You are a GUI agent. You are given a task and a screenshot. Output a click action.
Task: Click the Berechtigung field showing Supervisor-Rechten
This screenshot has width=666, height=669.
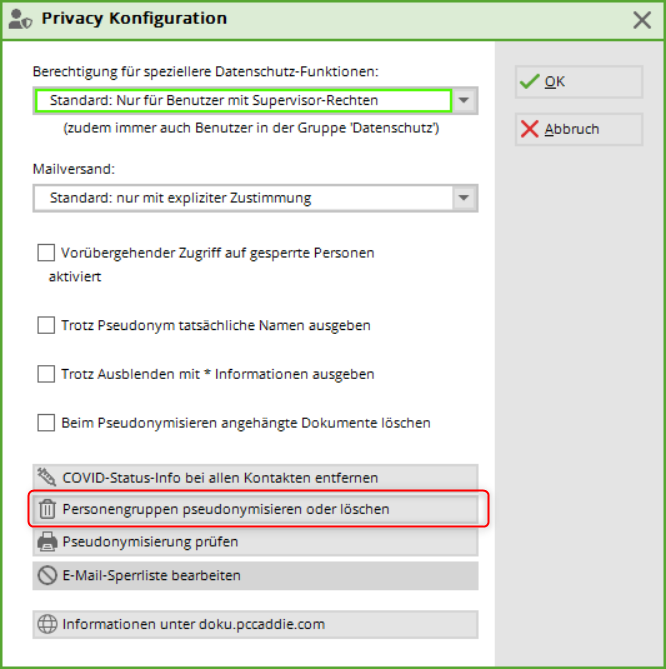[242, 101]
